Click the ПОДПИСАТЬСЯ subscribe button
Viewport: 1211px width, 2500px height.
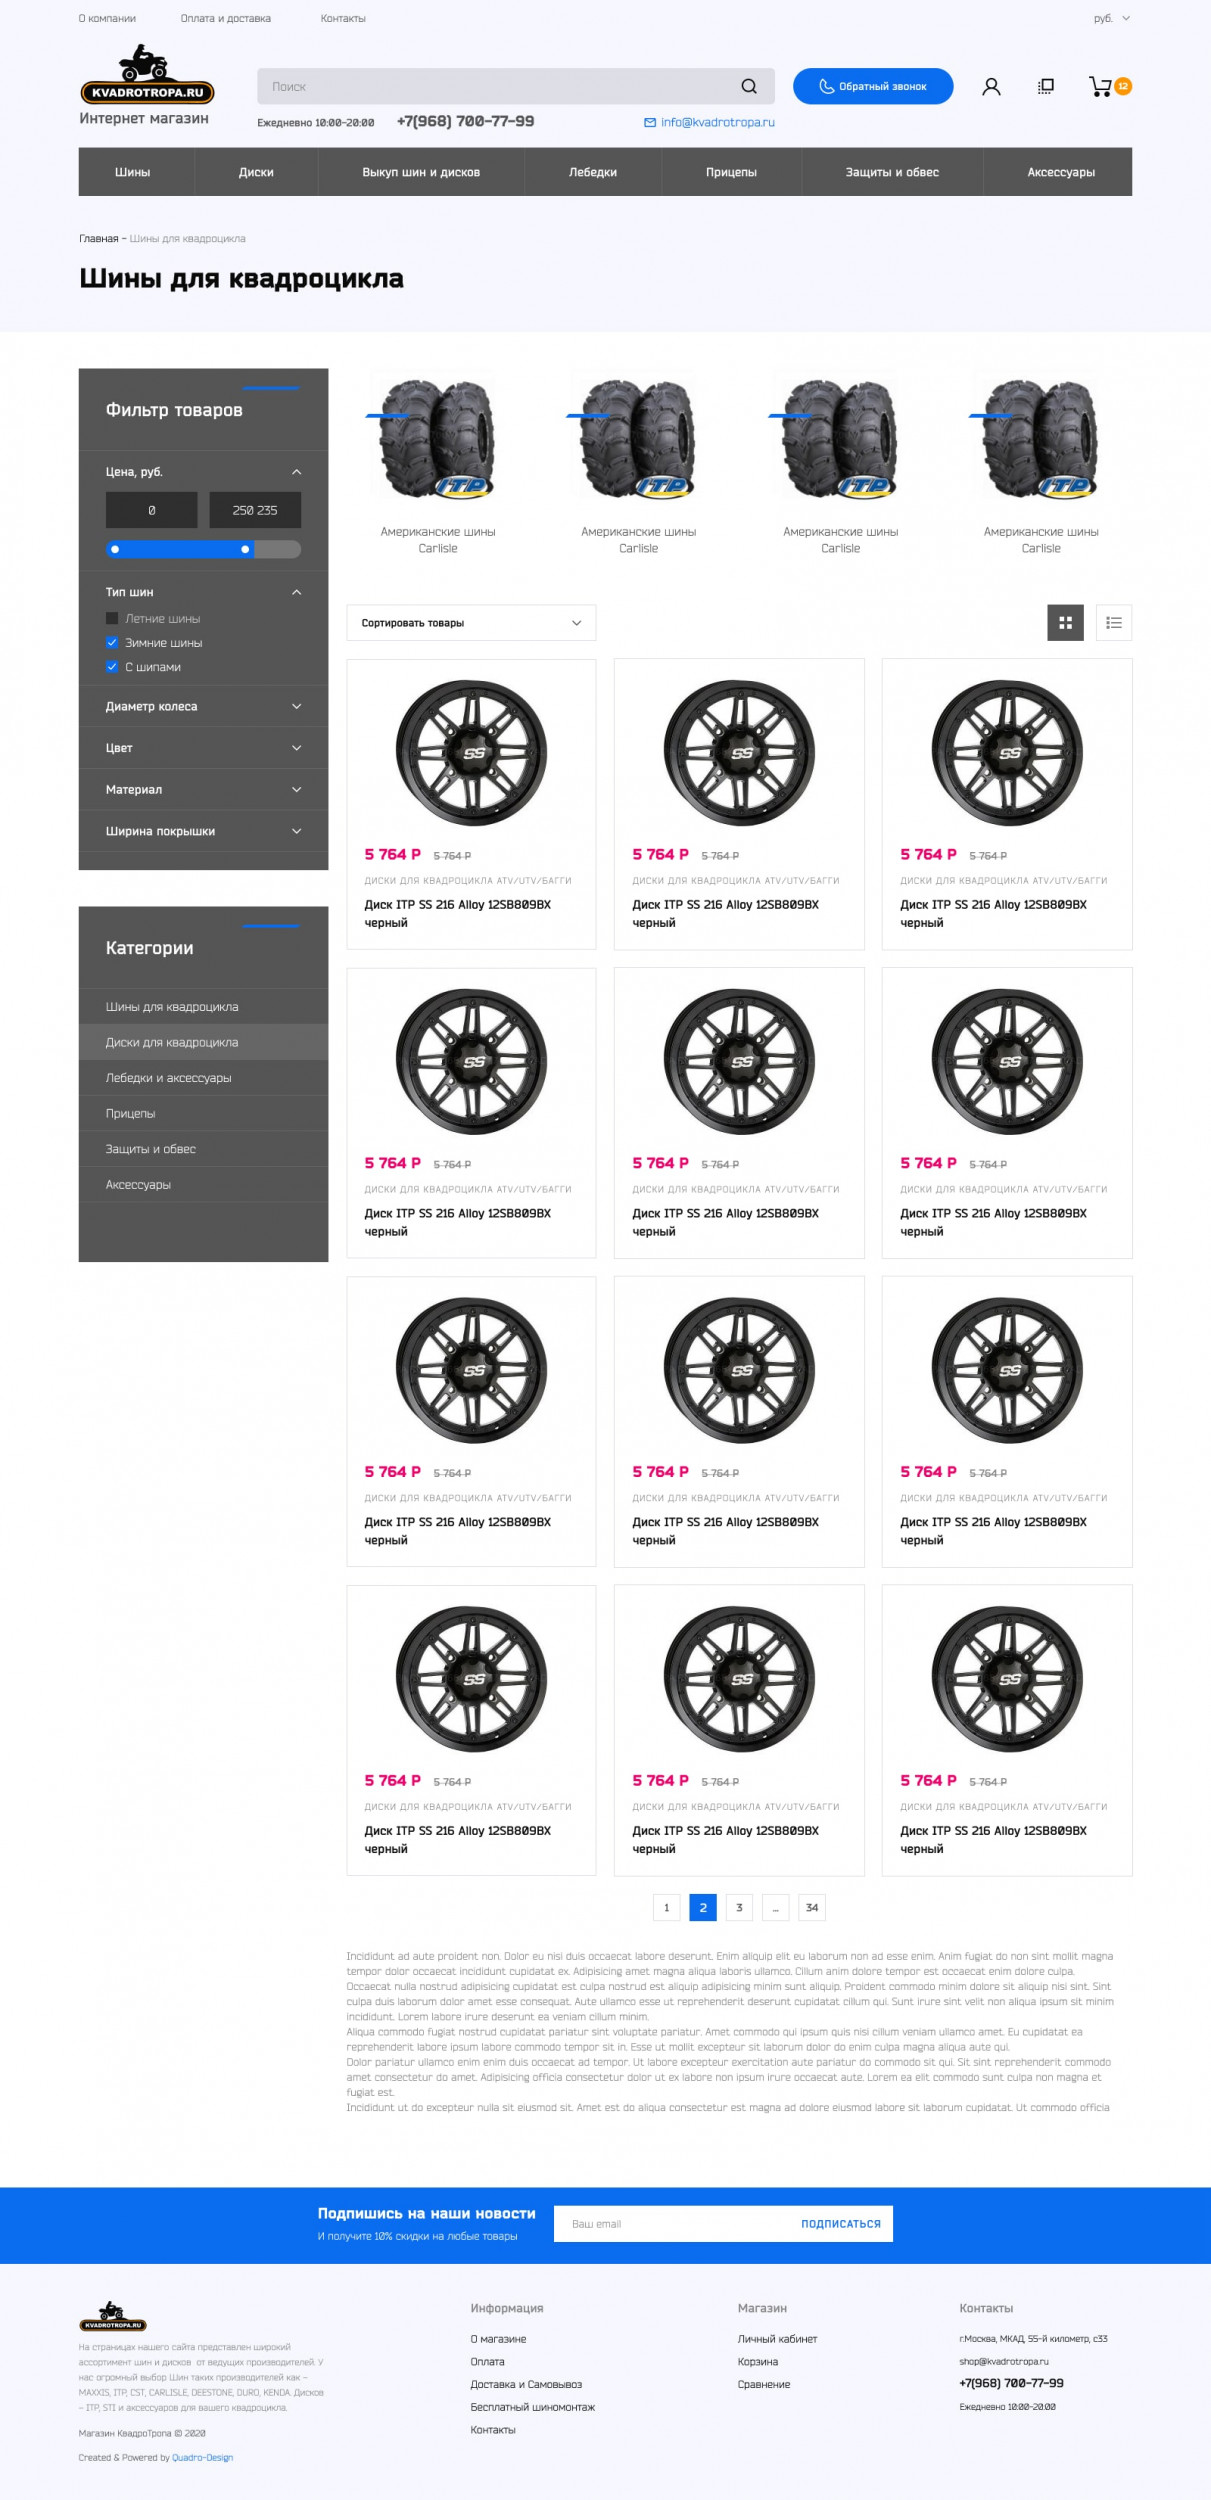(x=841, y=2224)
